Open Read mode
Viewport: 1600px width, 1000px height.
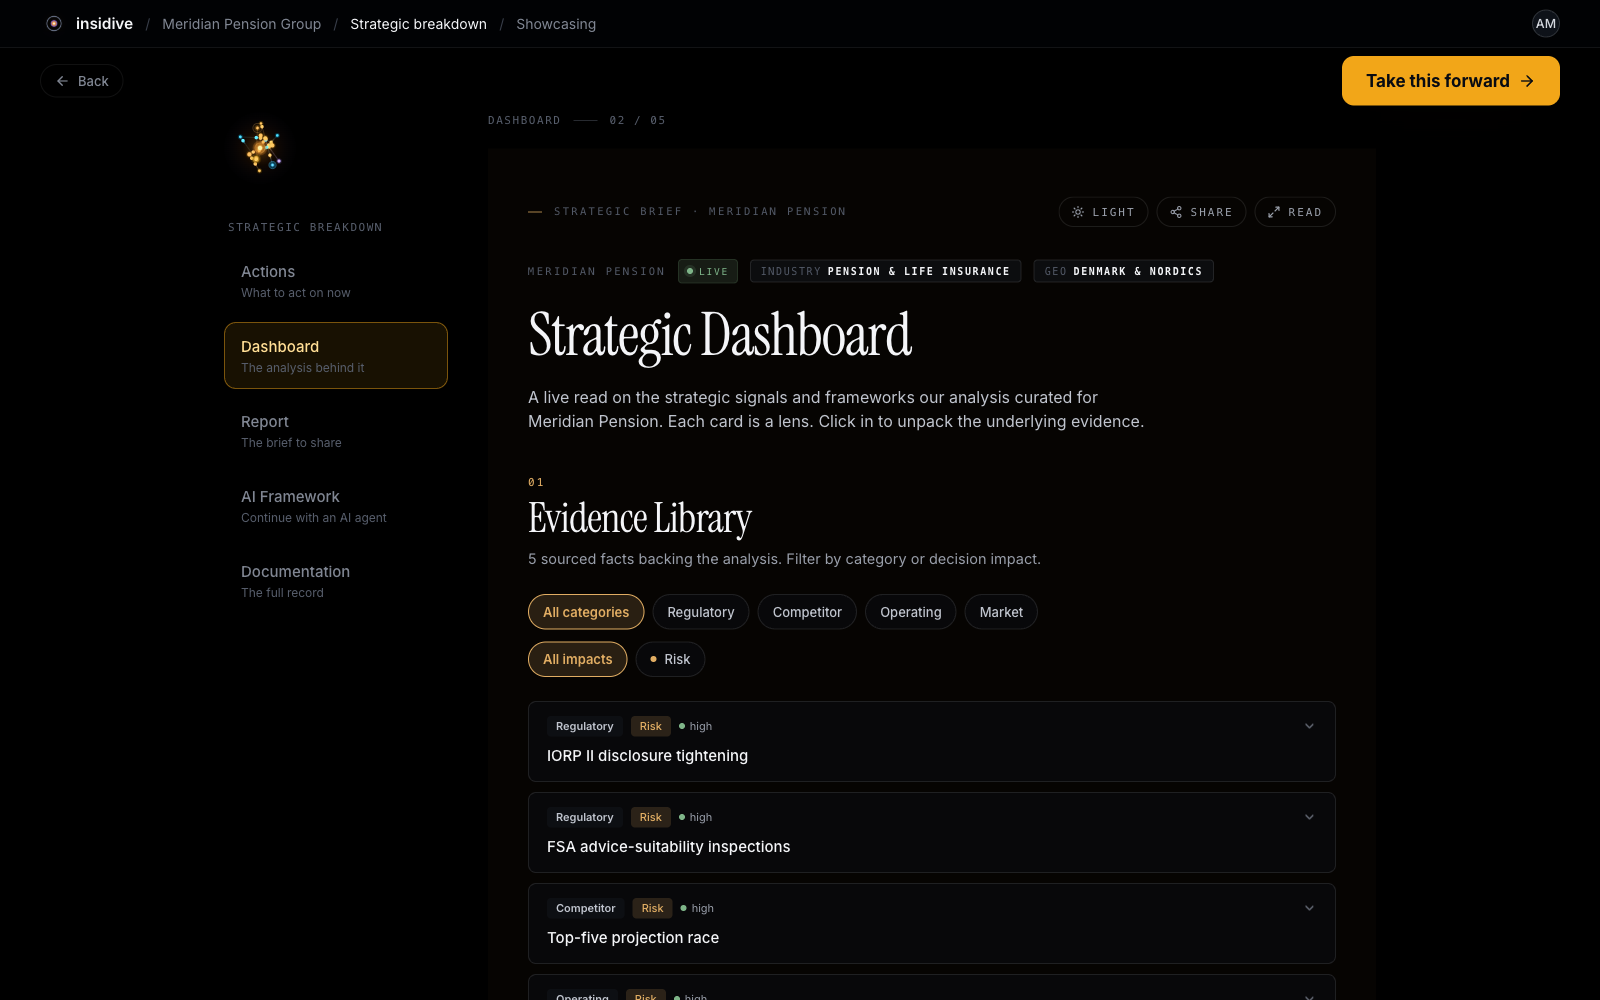point(1295,212)
